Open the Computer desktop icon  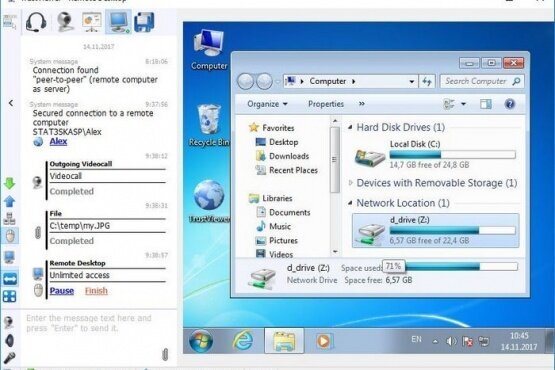[209, 50]
